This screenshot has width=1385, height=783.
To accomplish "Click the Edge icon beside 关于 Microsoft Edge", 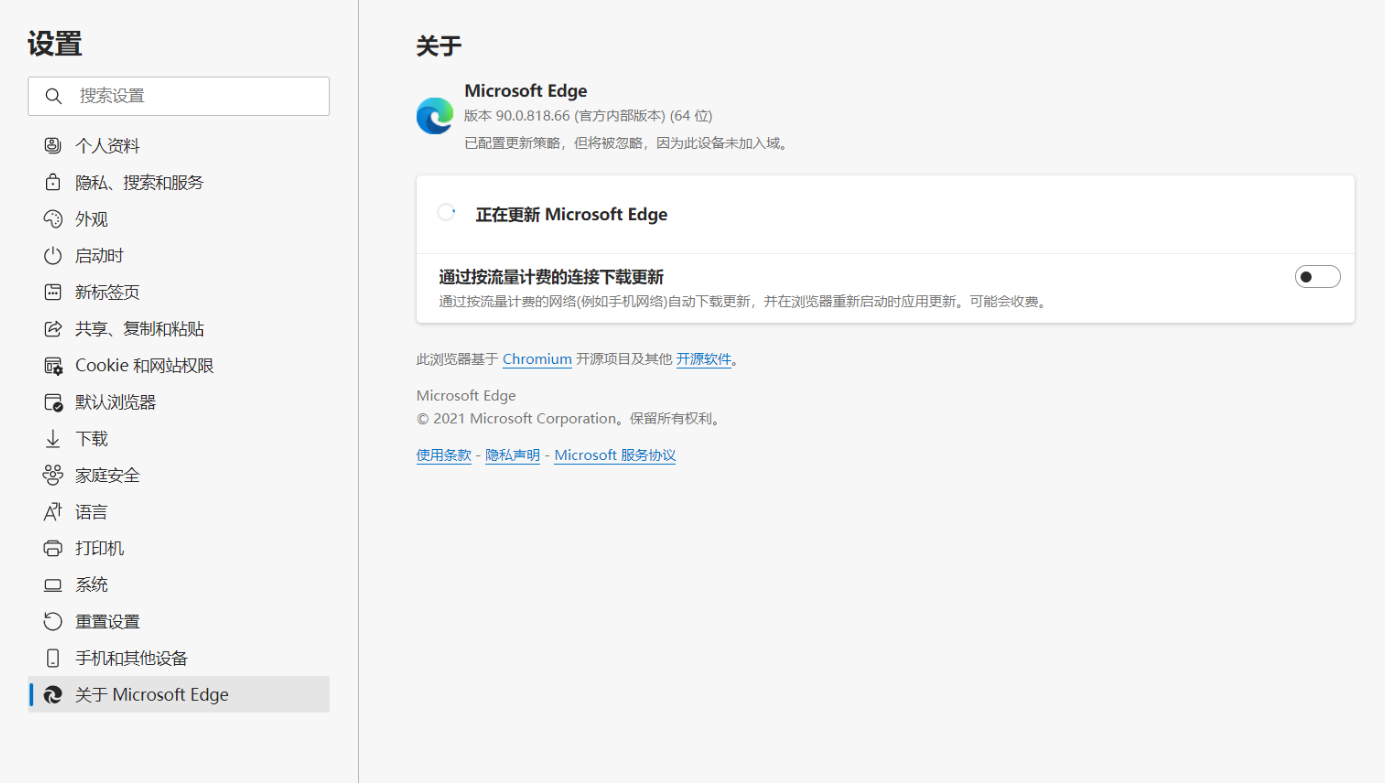I will pyautogui.click(x=53, y=695).
